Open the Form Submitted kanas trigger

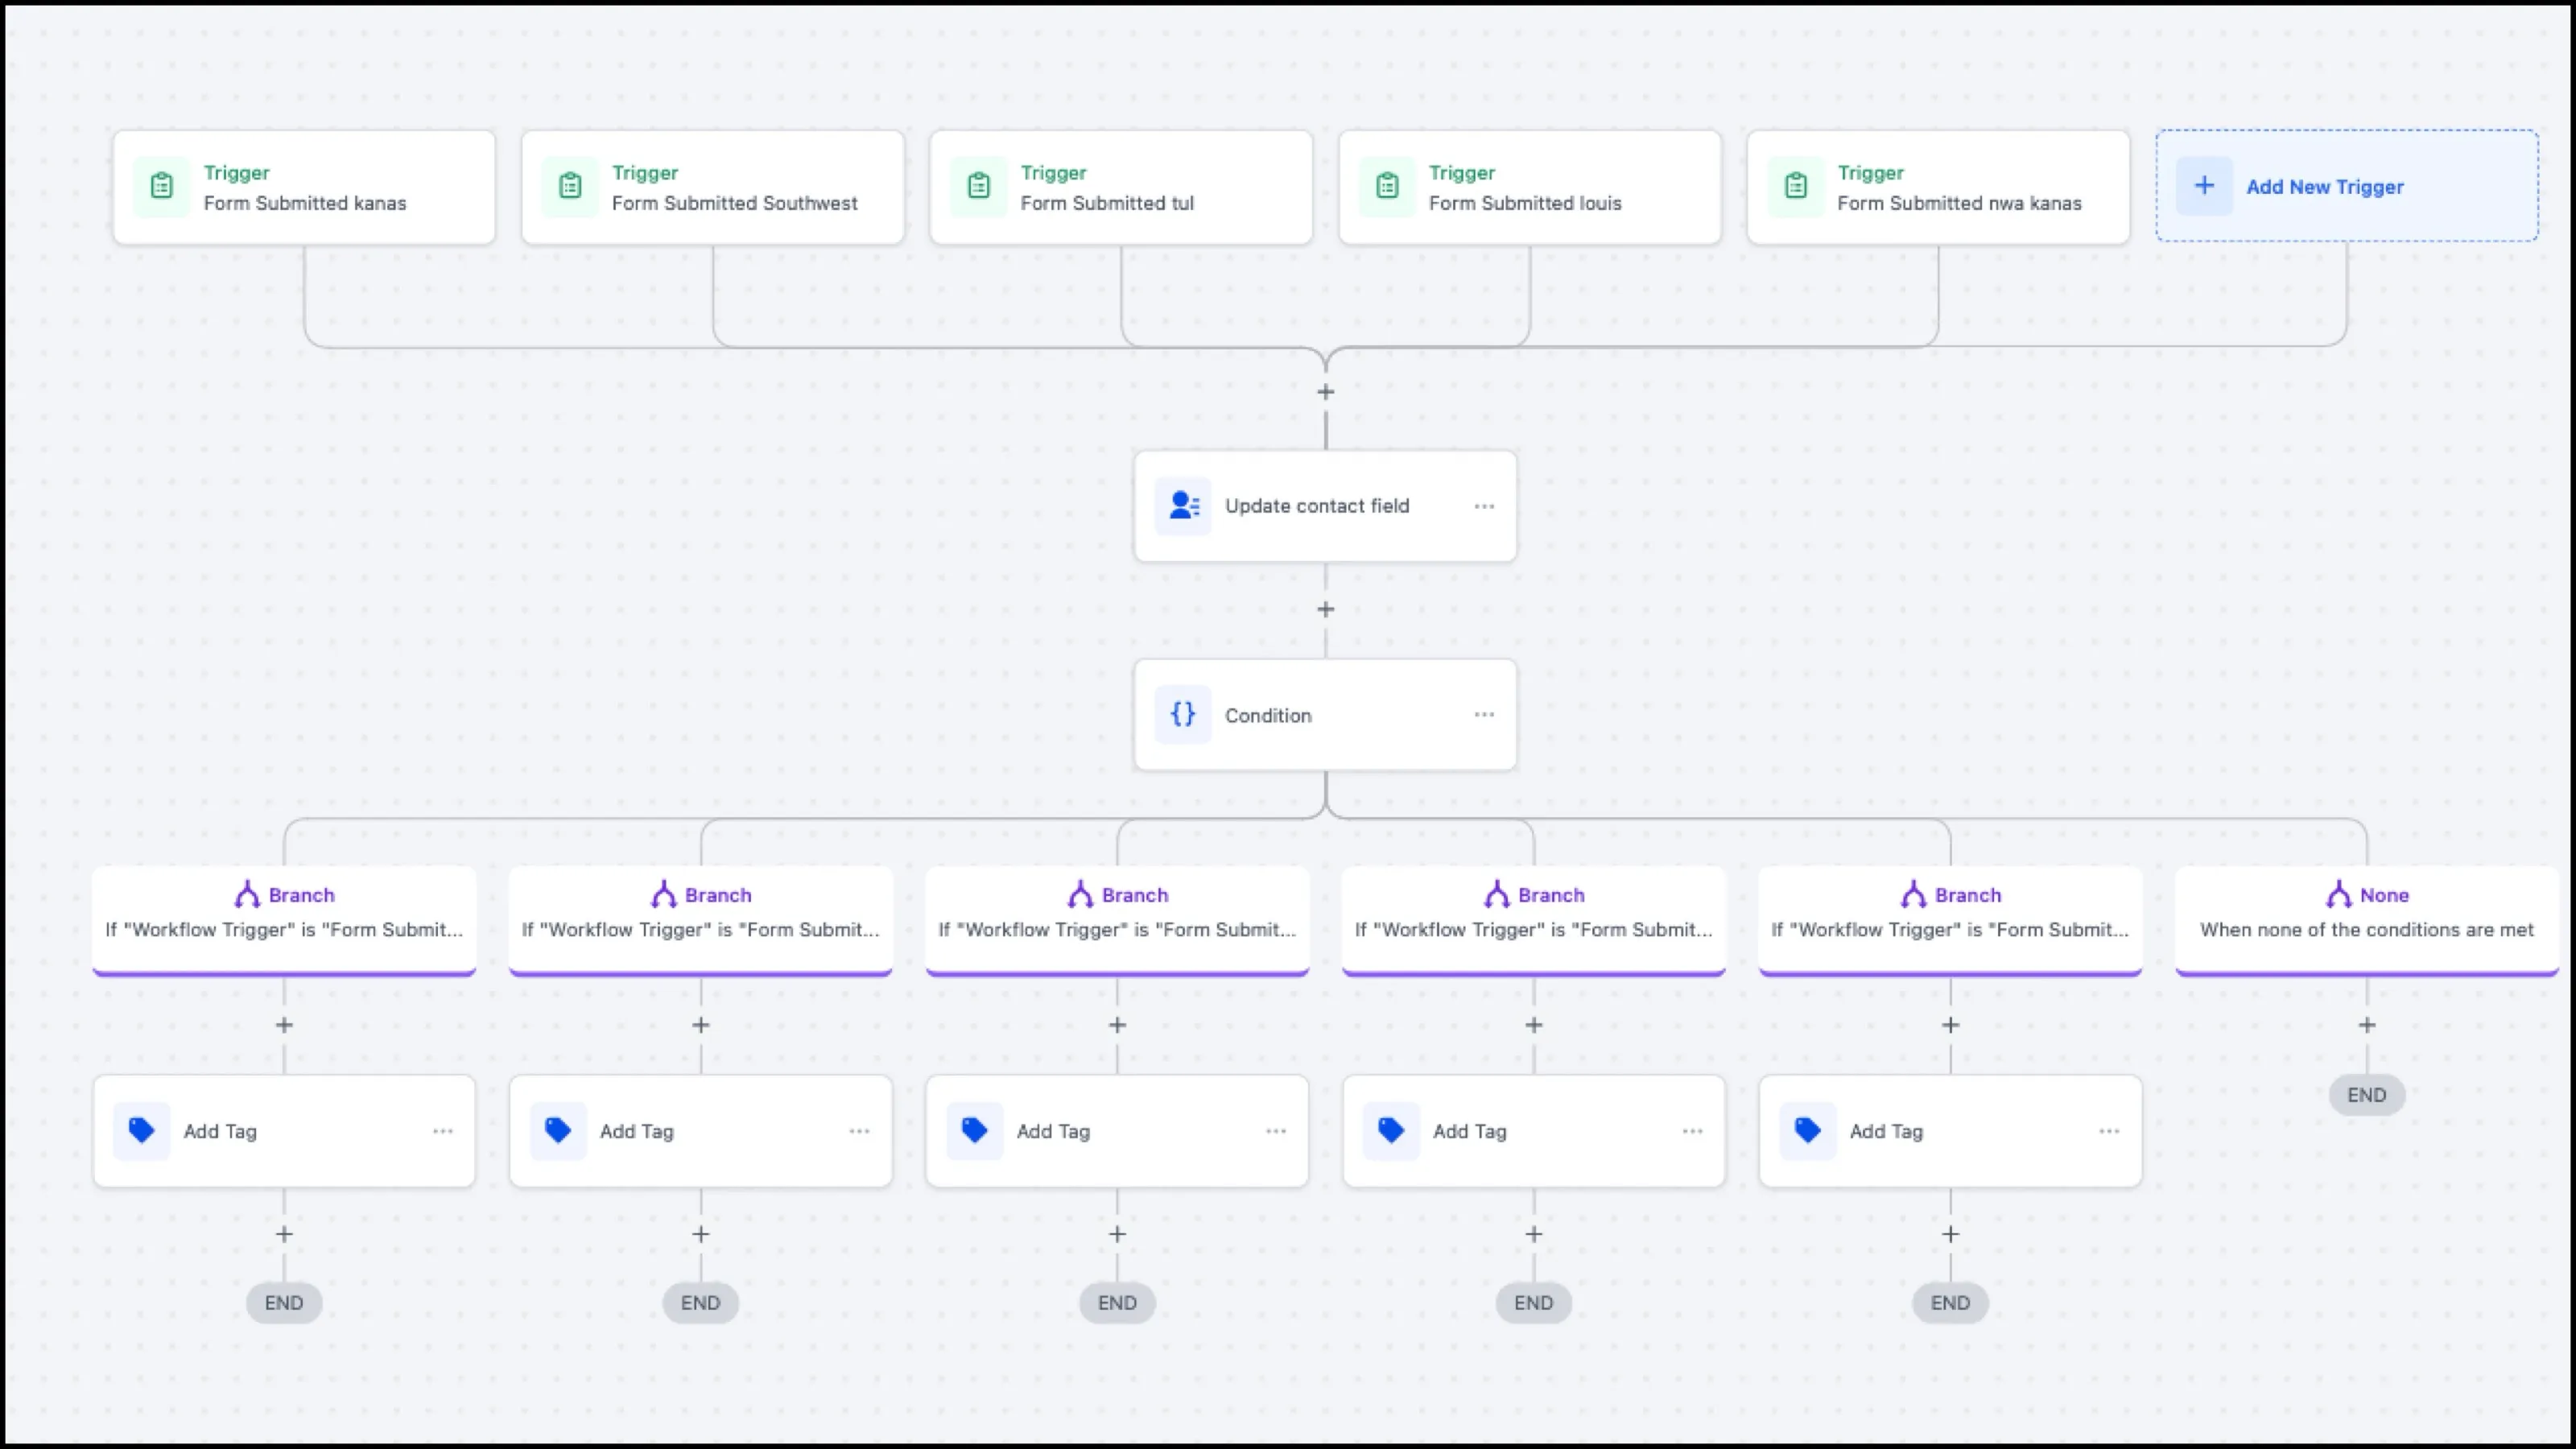pos(304,187)
